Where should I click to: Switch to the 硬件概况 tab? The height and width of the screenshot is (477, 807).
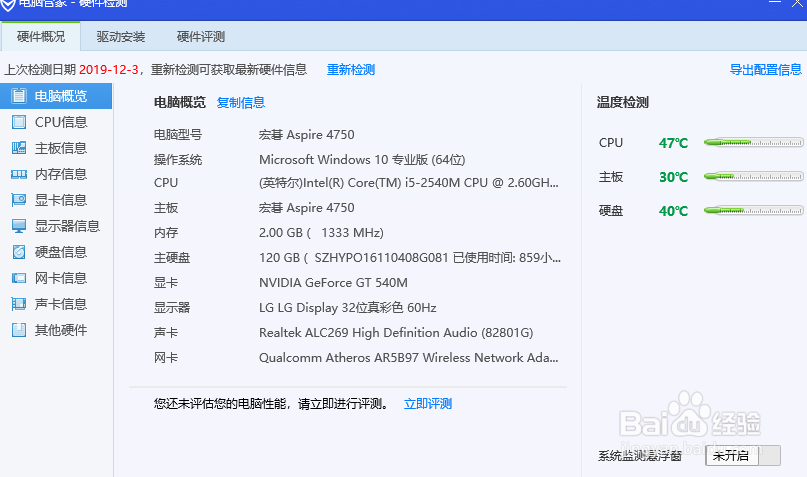[x=41, y=37]
